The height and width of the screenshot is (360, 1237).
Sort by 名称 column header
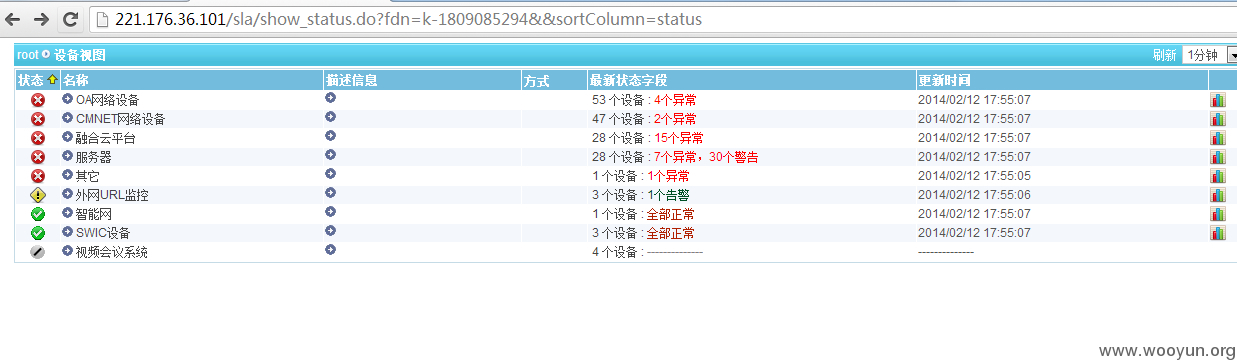click(75, 80)
